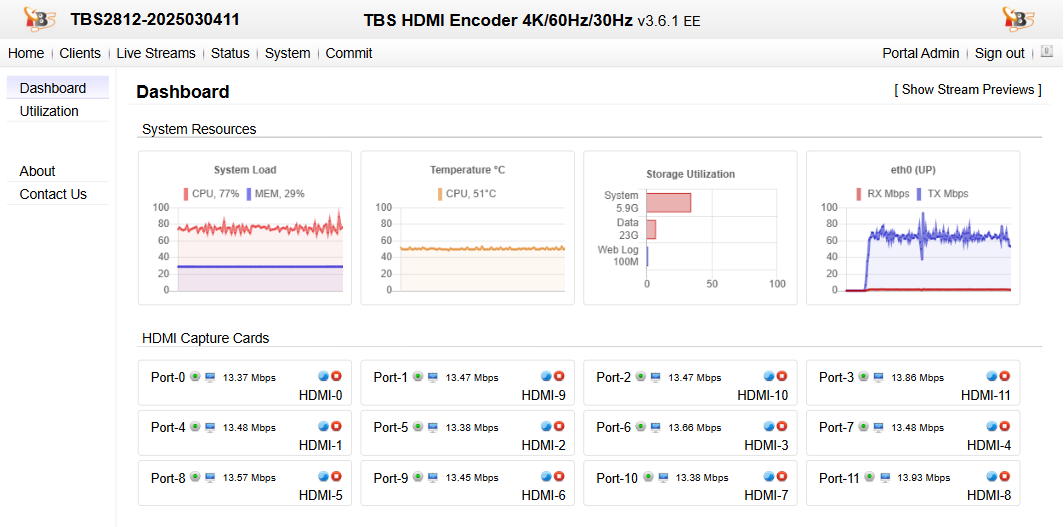Click the green status indicator on Port-10
The image size is (1064, 527).
(x=649, y=478)
